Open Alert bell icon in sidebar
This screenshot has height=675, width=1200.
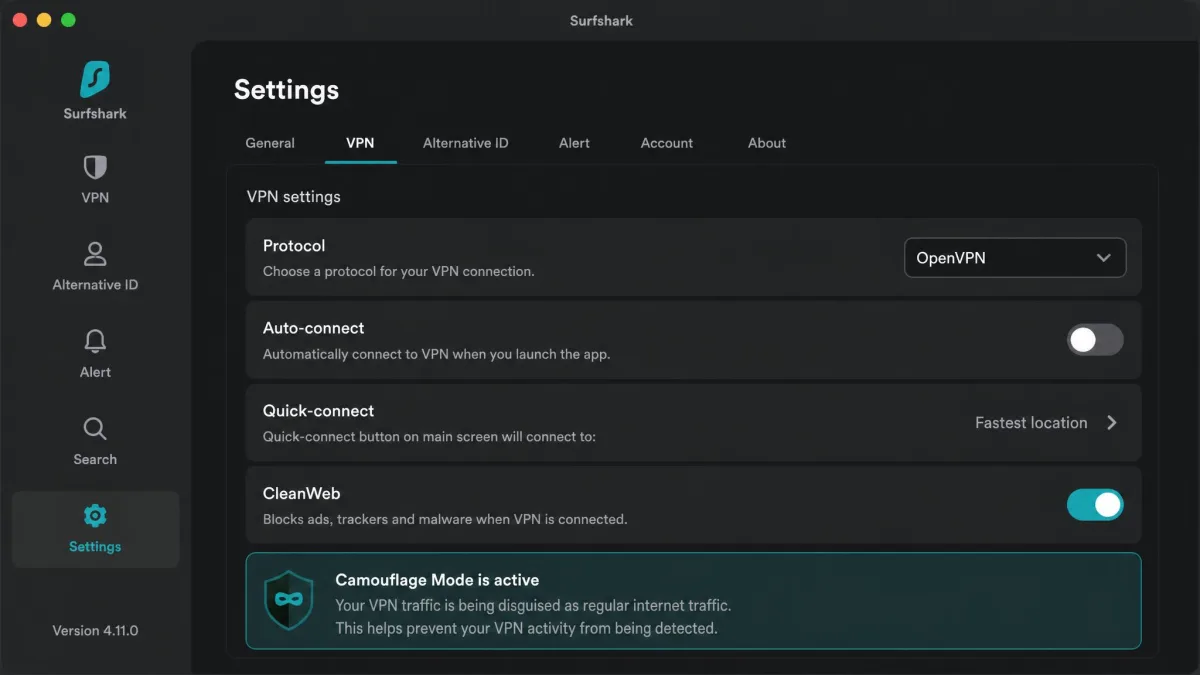pos(95,341)
